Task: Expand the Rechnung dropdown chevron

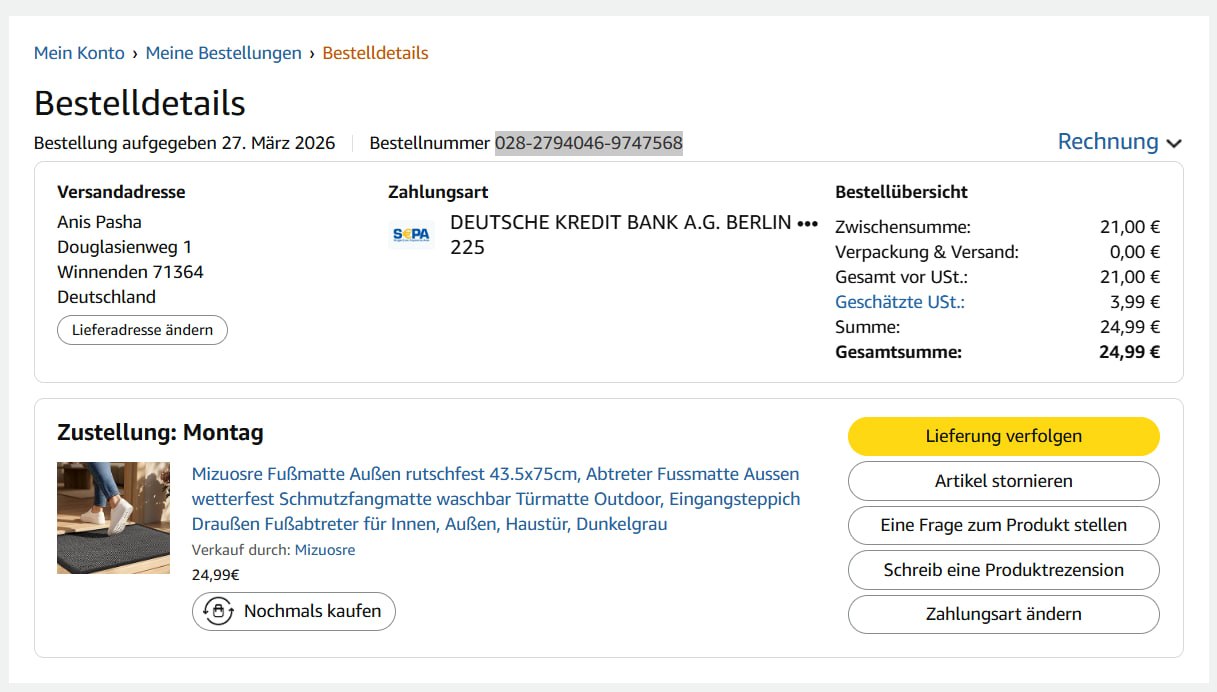Action: point(1174,144)
